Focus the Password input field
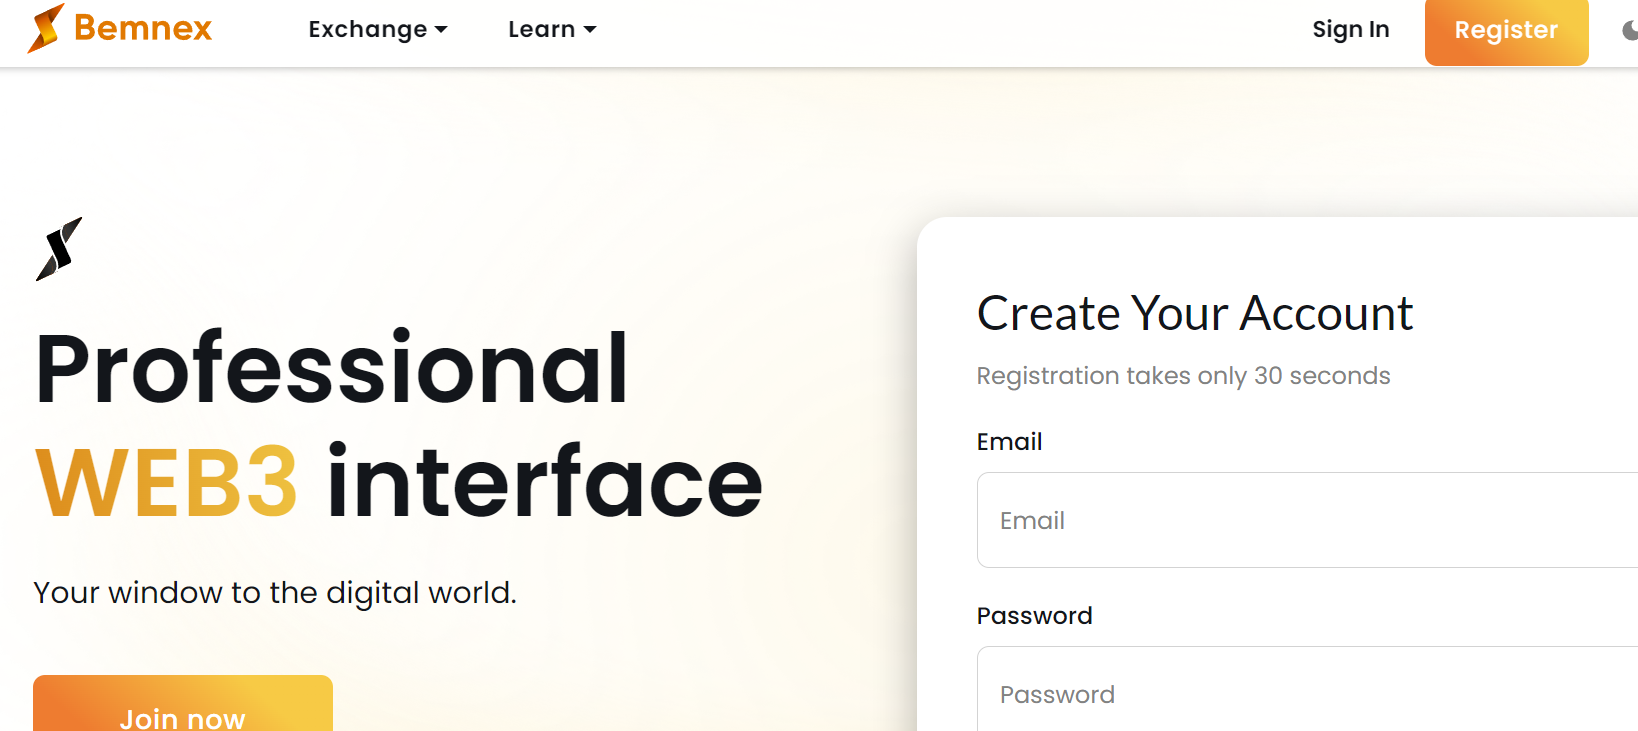1638x731 pixels. point(1300,694)
